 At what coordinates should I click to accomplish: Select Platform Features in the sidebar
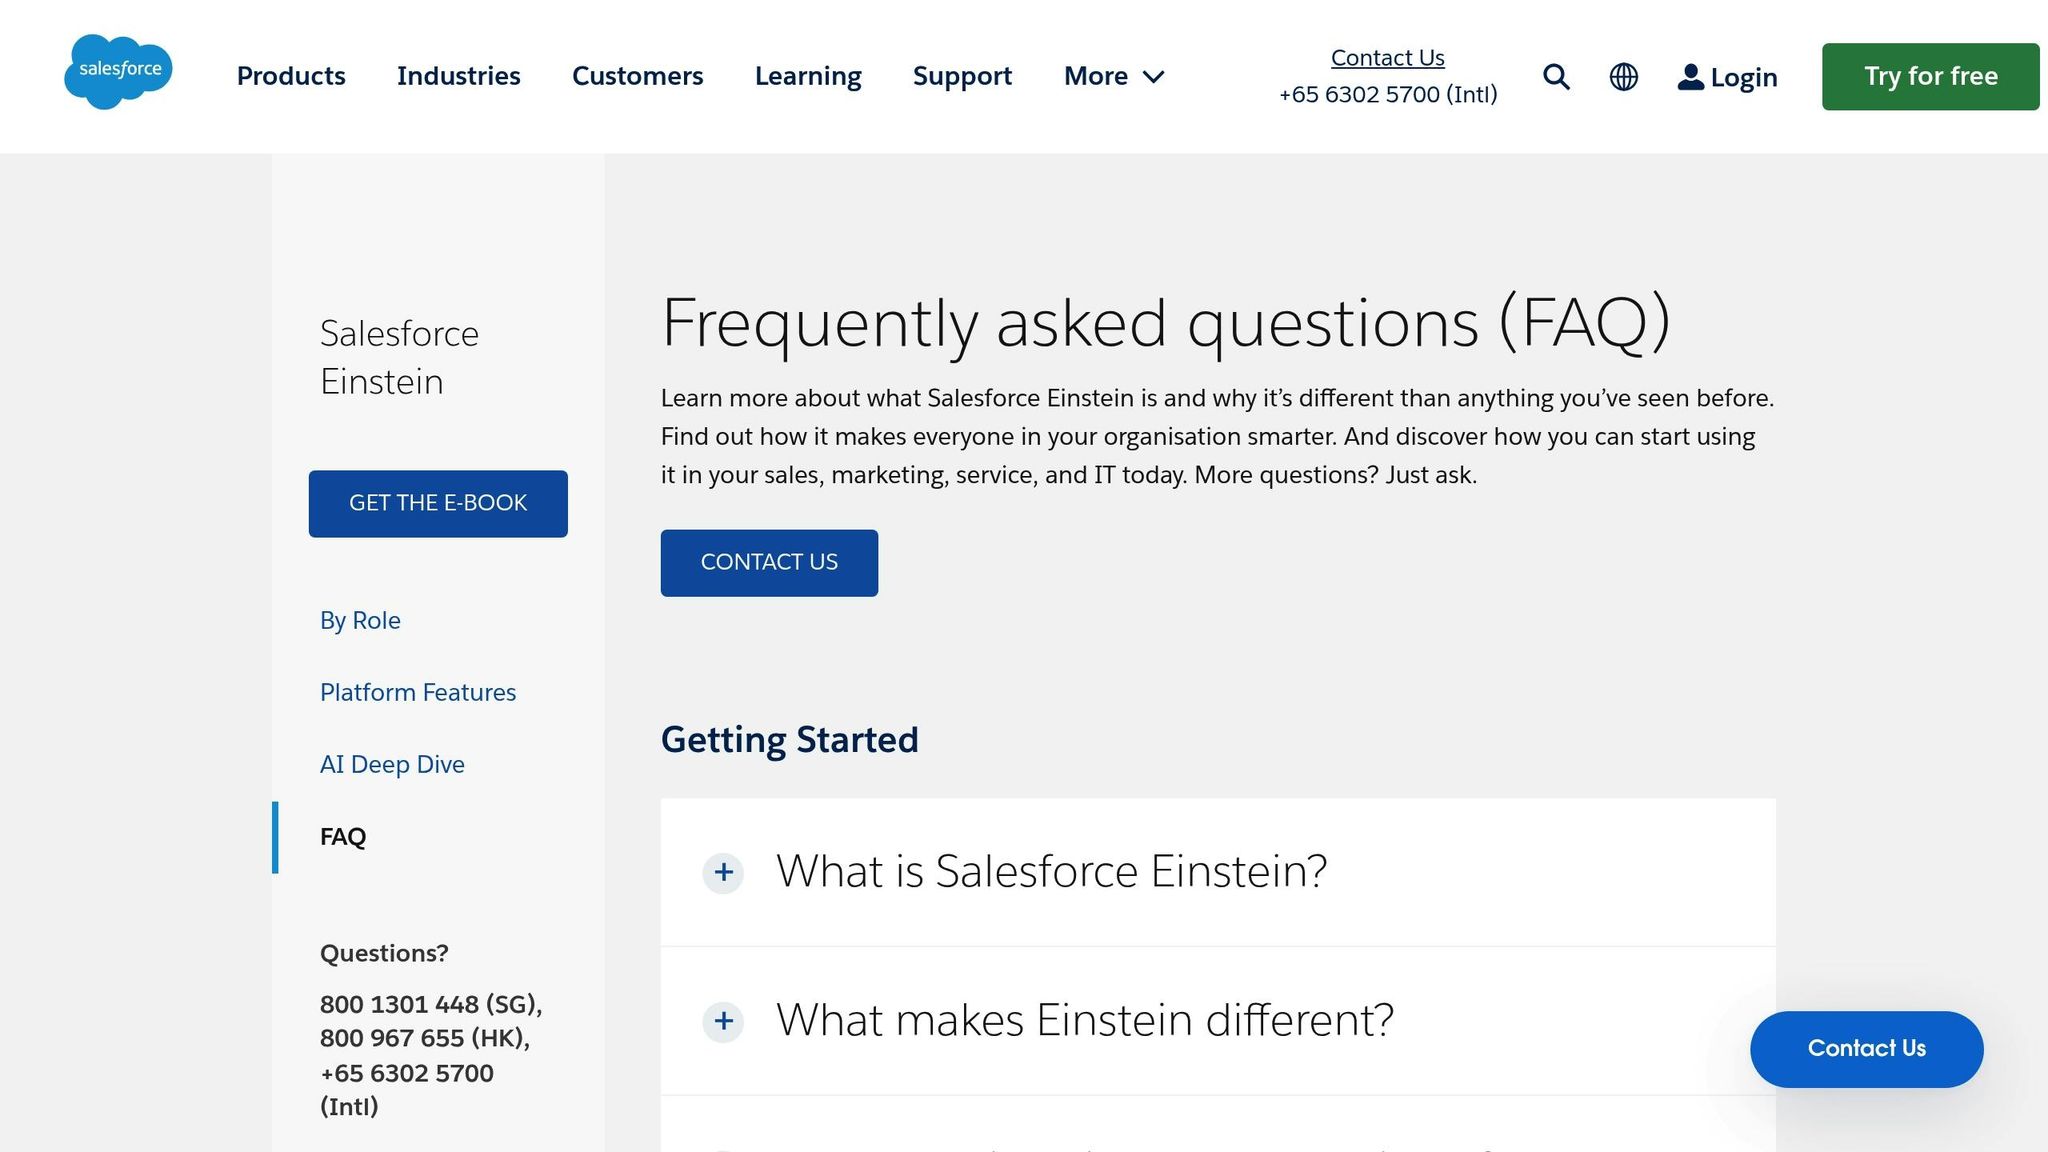pos(417,692)
